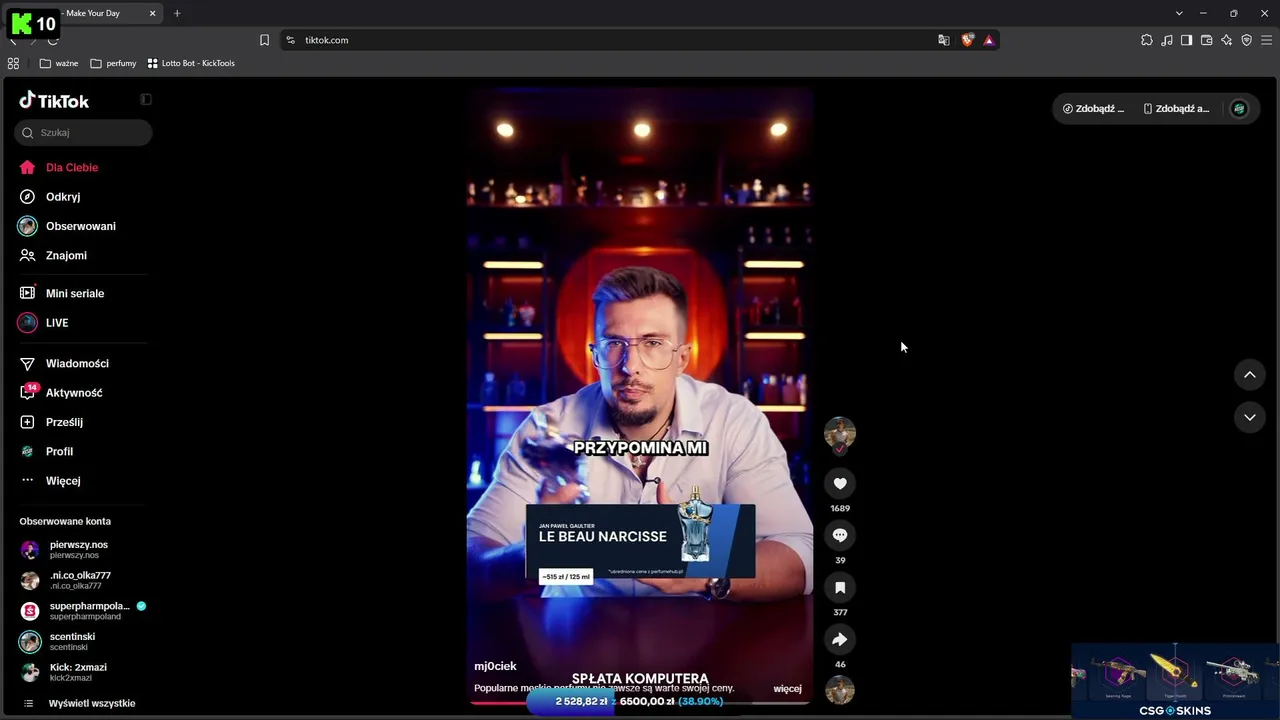Viewport: 1280px width, 720px height.
Task: Click the Zdobądź a... app button
Action: pos(1176,108)
